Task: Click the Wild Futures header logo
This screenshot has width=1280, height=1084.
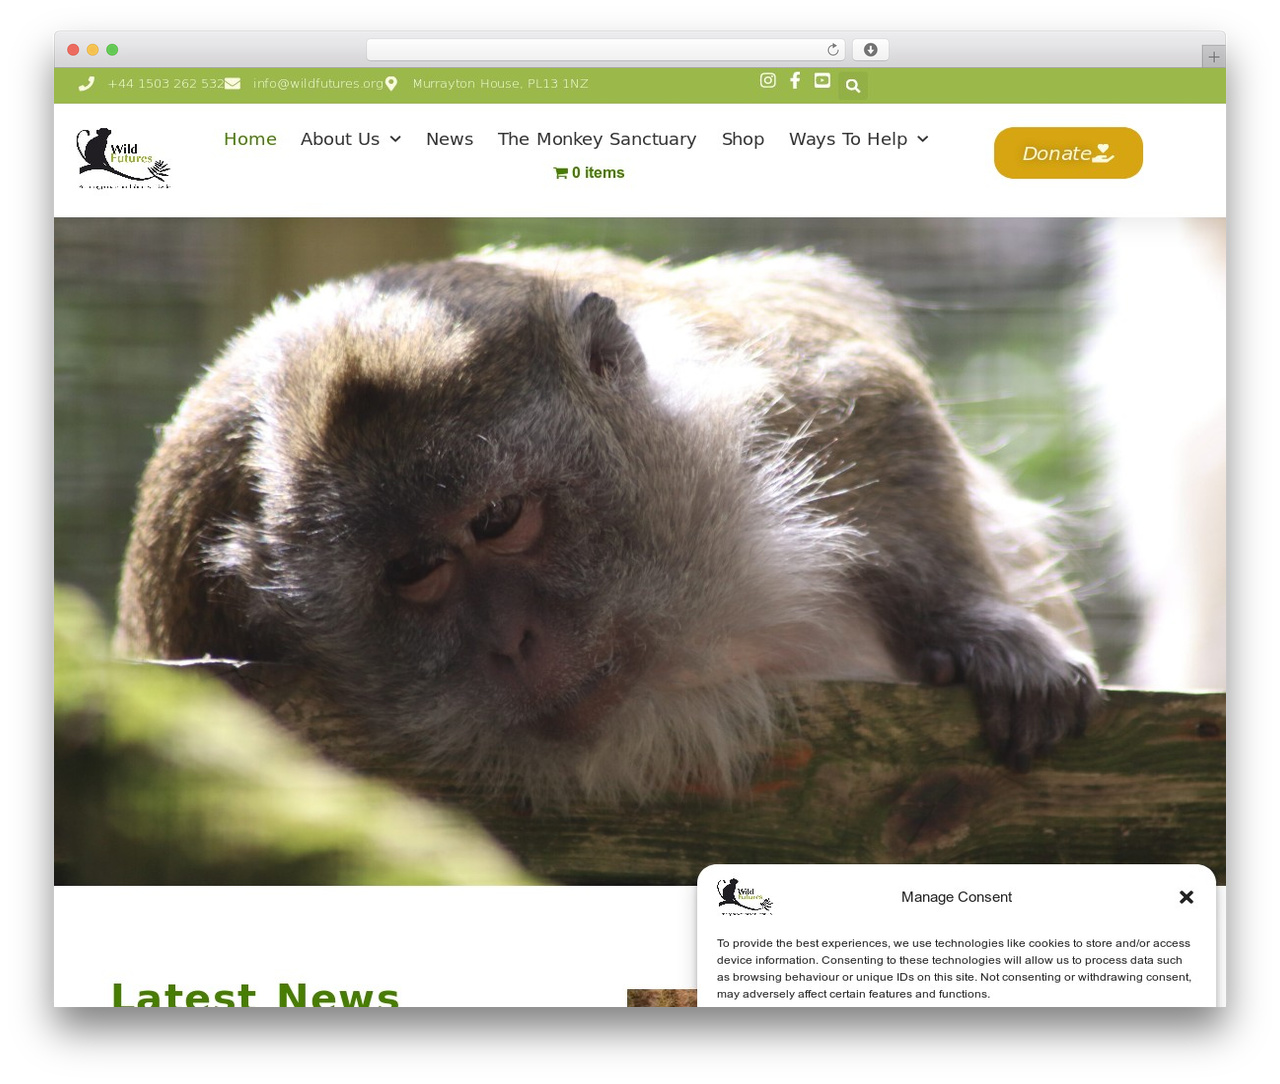Action: [123, 158]
